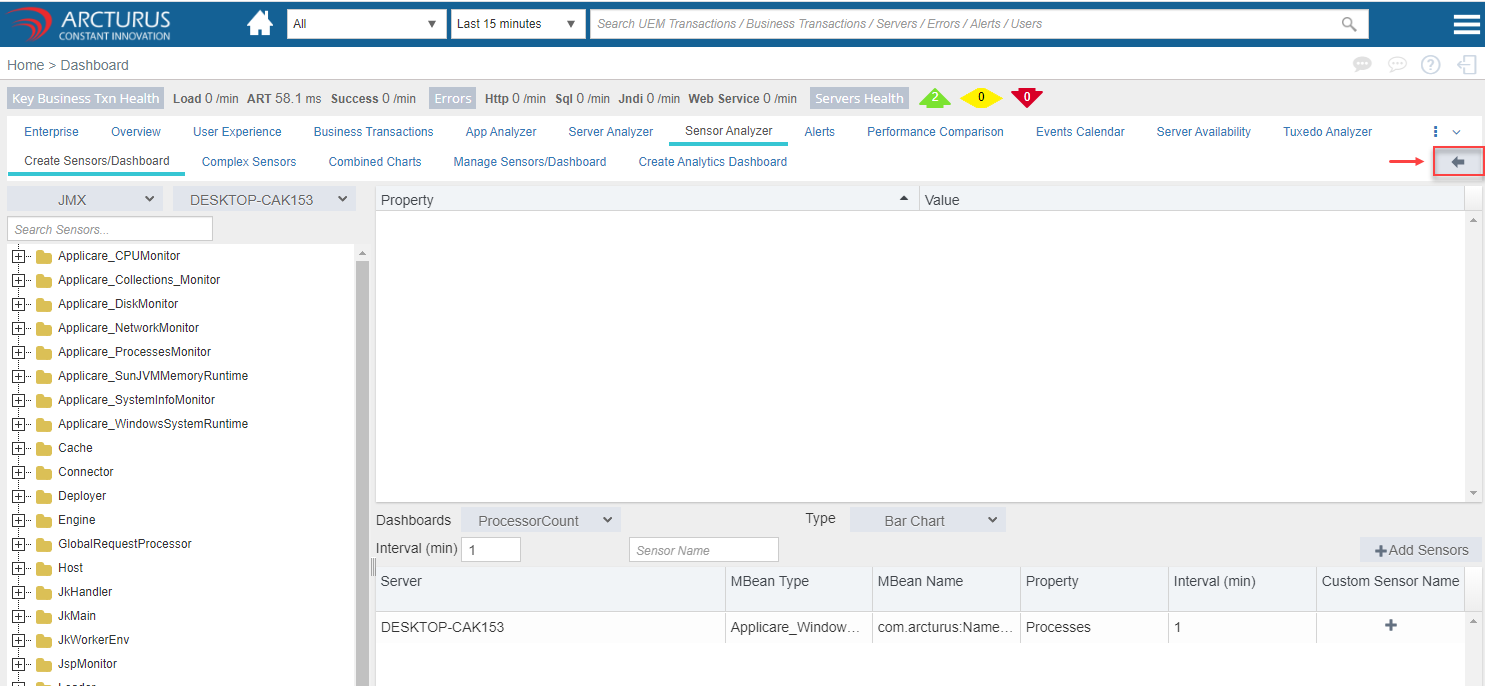Click the red servers health indicator
The image size is (1485, 686).
[1026, 98]
